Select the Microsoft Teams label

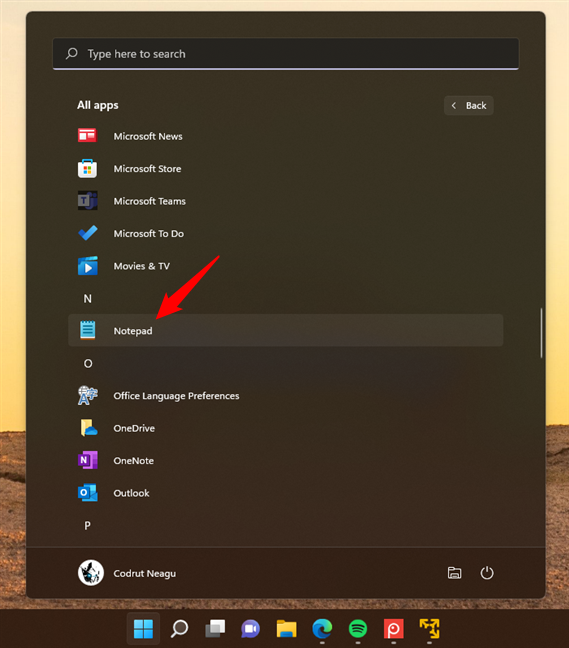[150, 201]
